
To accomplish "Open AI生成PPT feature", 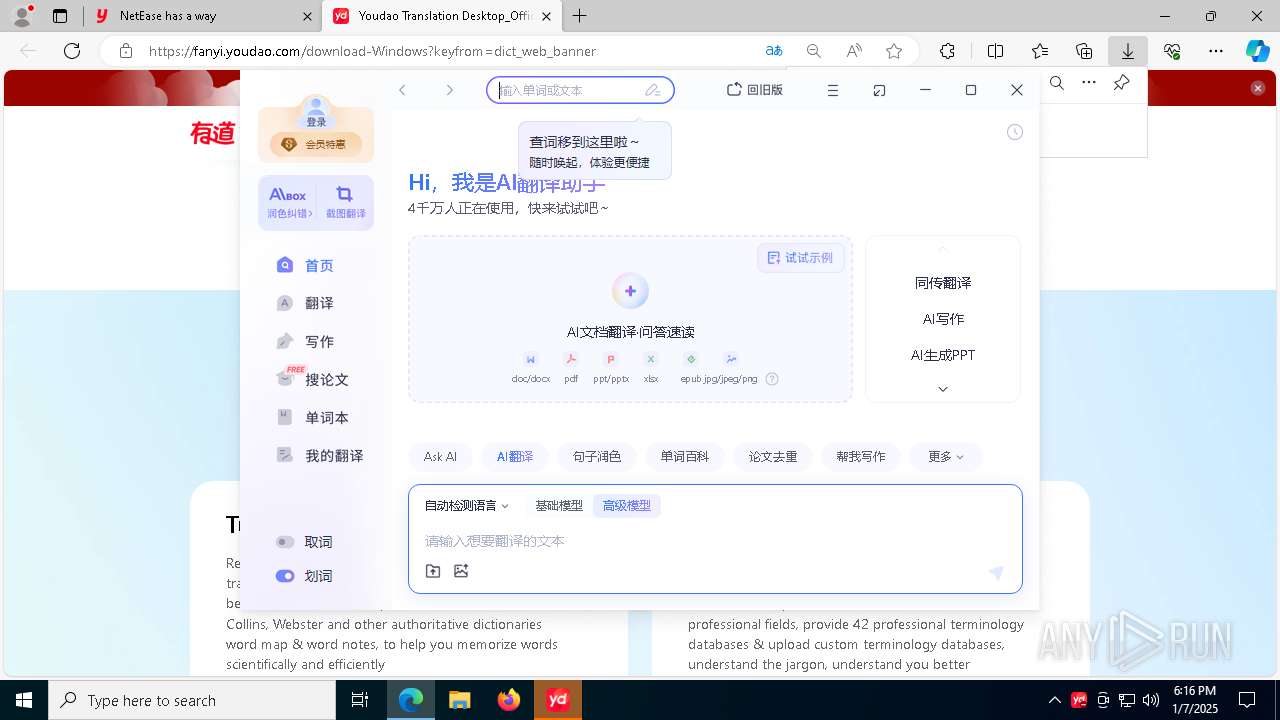I will (943, 355).
